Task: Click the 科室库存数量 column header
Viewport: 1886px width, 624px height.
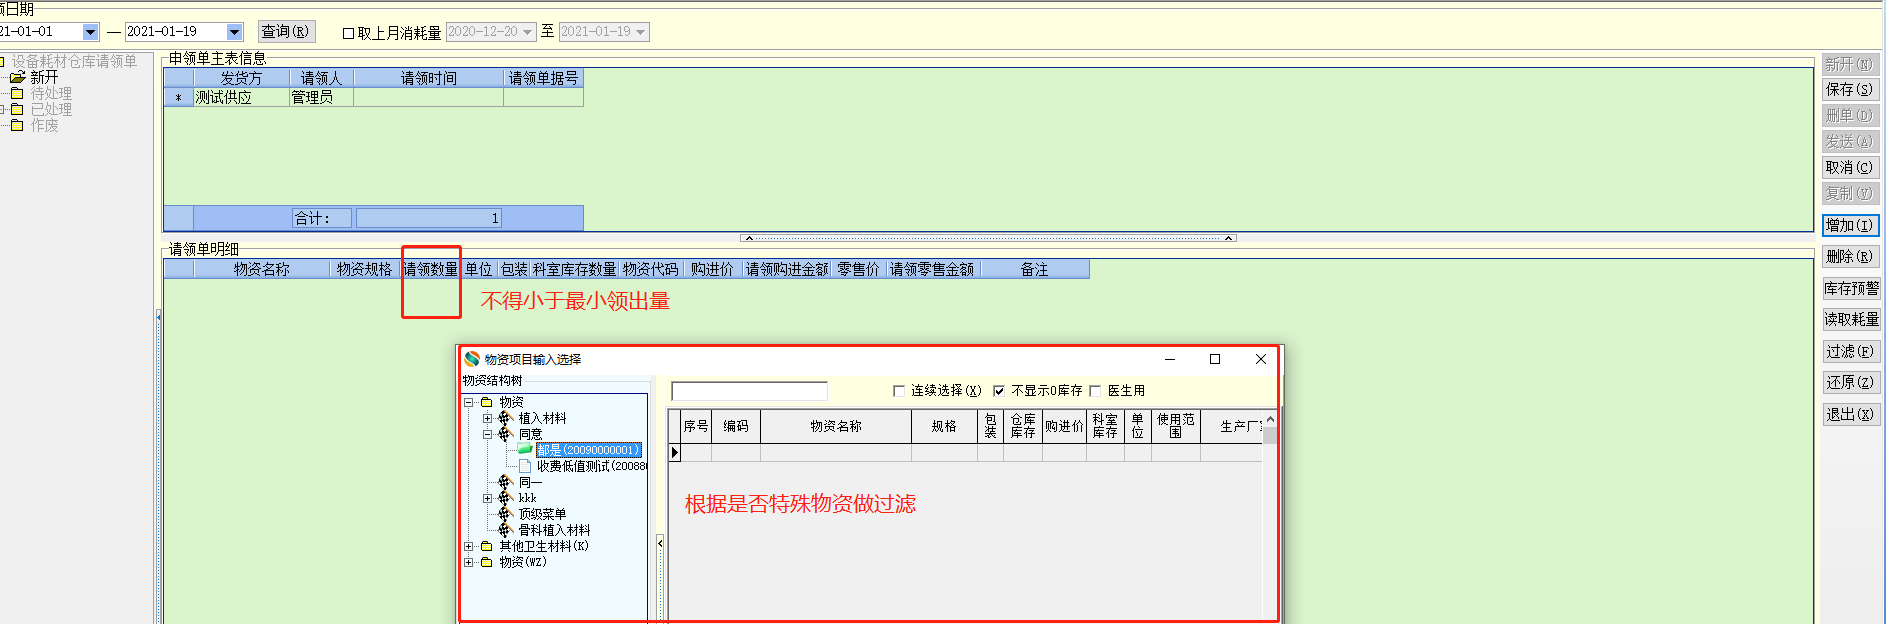Action: coord(575,269)
